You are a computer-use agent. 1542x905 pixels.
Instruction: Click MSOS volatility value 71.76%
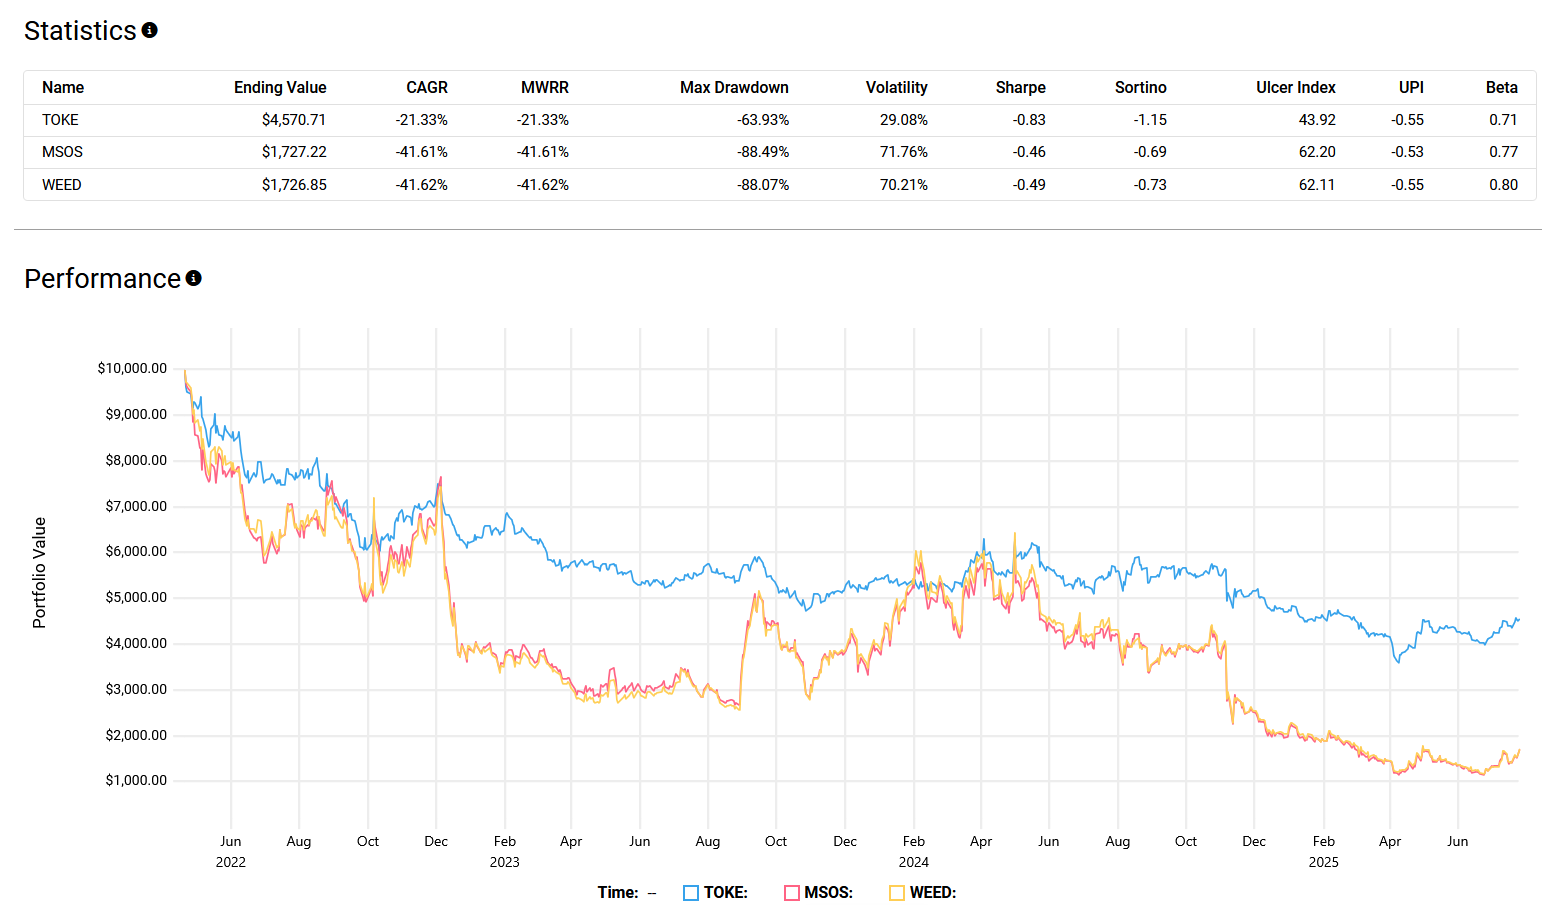(x=904, y=152)
